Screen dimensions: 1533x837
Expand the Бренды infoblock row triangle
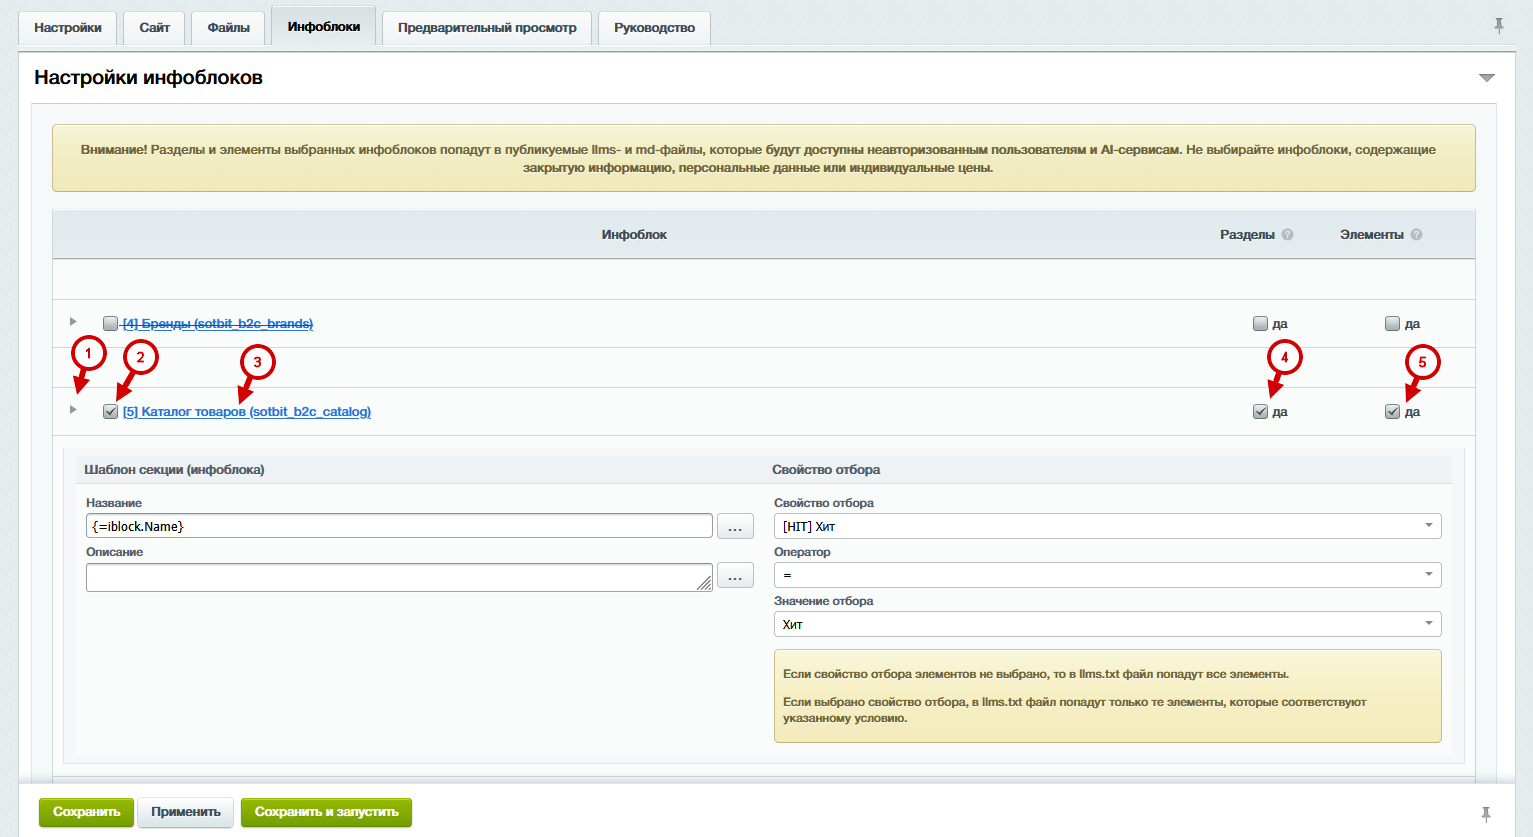(73, 322)
